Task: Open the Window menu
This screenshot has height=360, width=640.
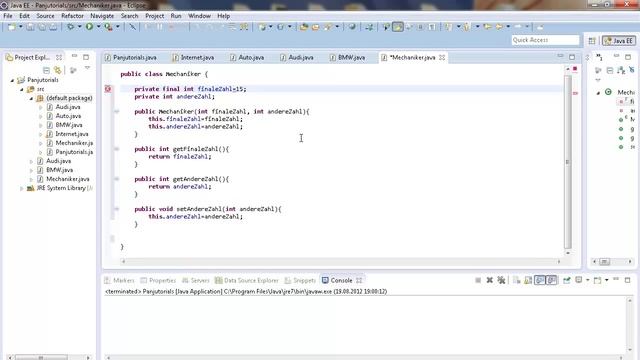Action: (199, 16)
